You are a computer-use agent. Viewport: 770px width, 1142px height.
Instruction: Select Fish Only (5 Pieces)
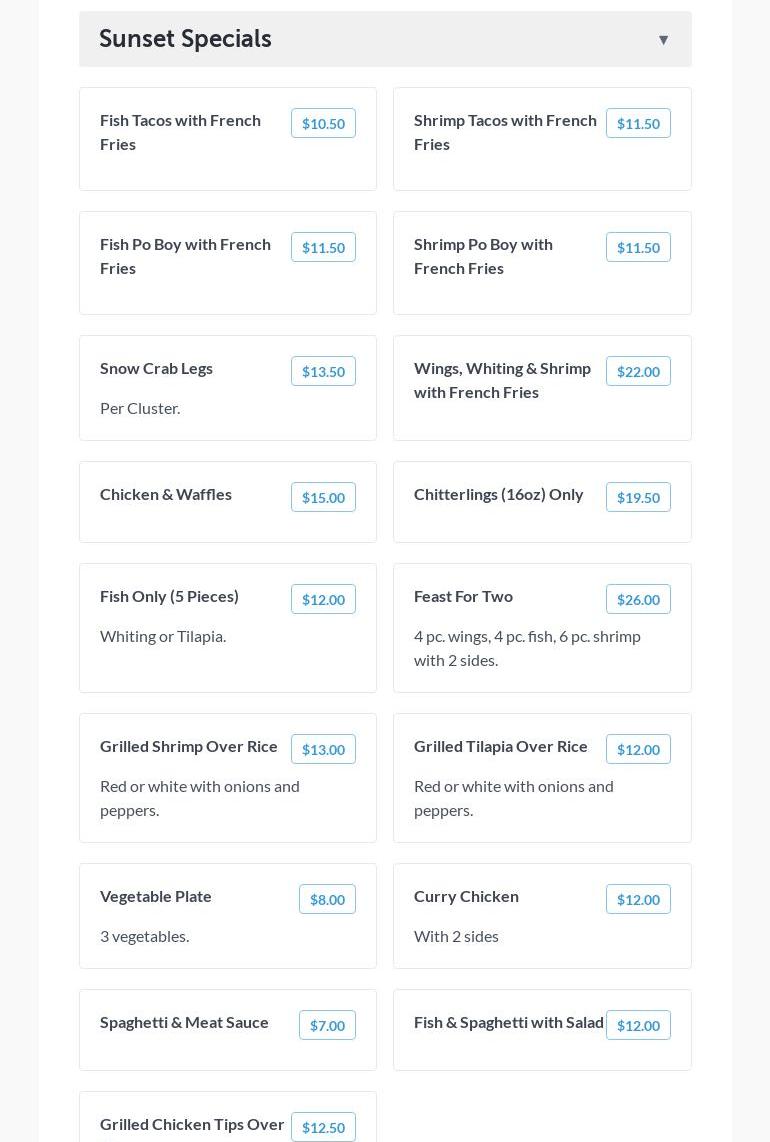coord(169,596)
